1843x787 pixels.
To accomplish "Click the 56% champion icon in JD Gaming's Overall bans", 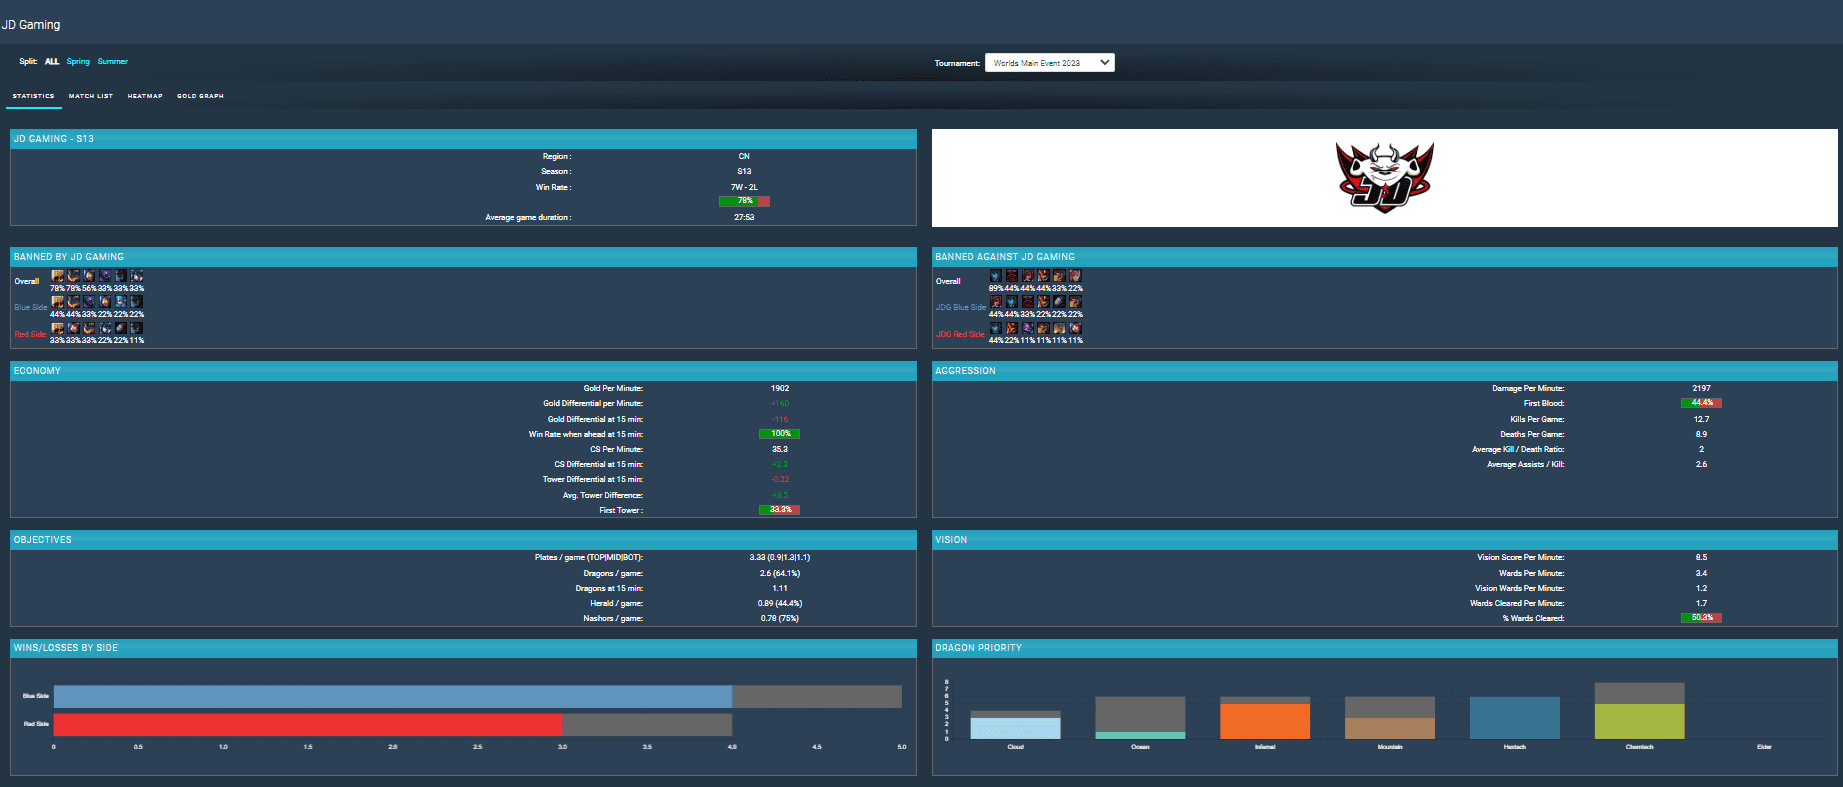I will click(89, 275).
